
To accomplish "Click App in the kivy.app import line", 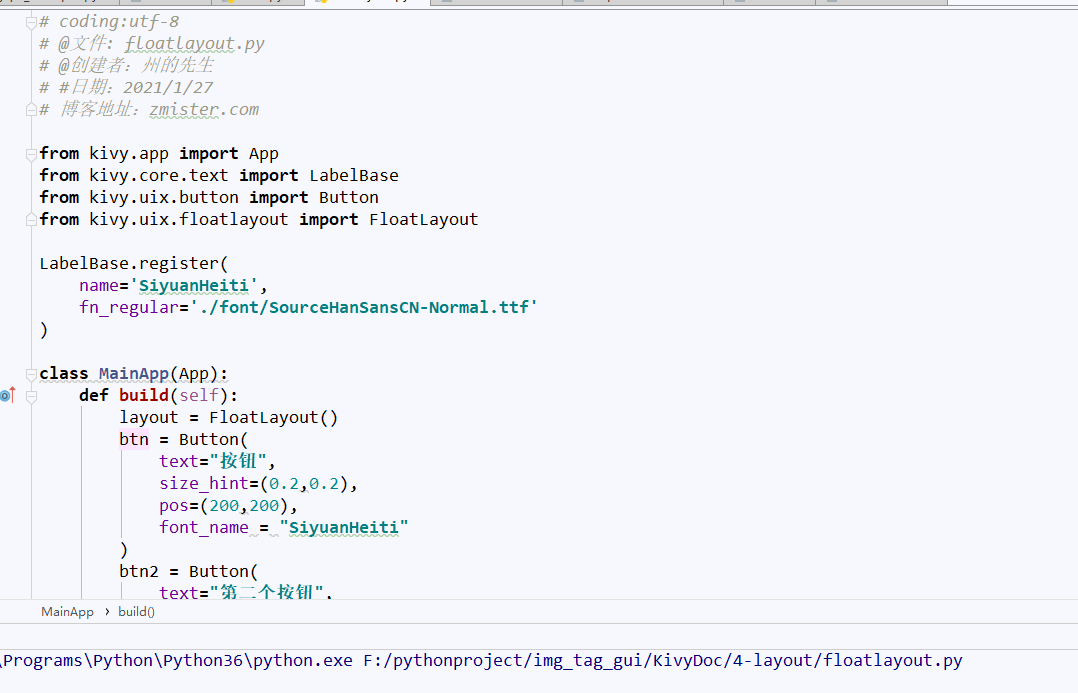I will tap(264, 153).
